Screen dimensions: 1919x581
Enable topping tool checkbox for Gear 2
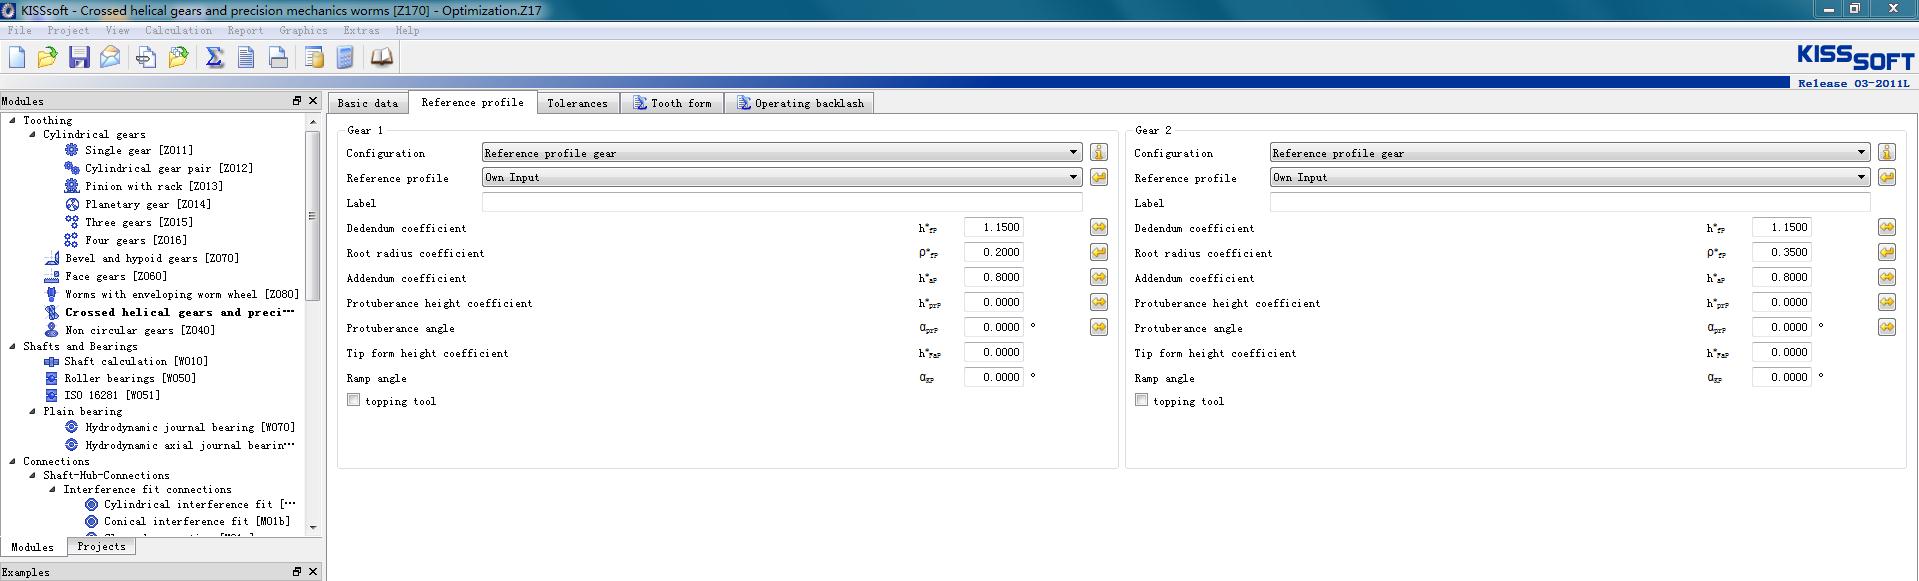point(1141,400)
